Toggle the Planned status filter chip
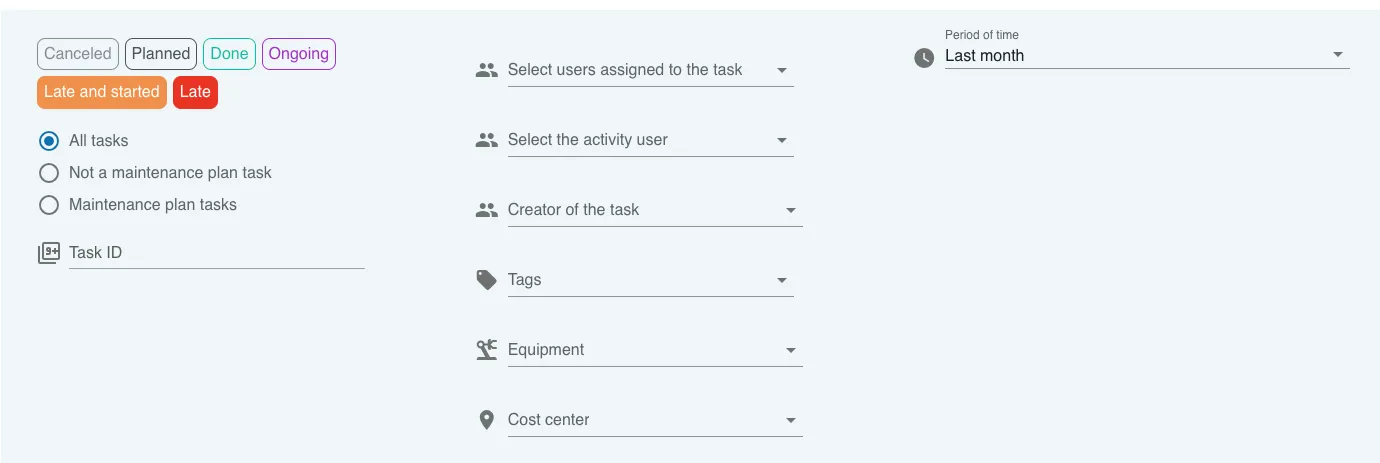The width and height of the screenshot is (1380, 463). pos(161,54)
